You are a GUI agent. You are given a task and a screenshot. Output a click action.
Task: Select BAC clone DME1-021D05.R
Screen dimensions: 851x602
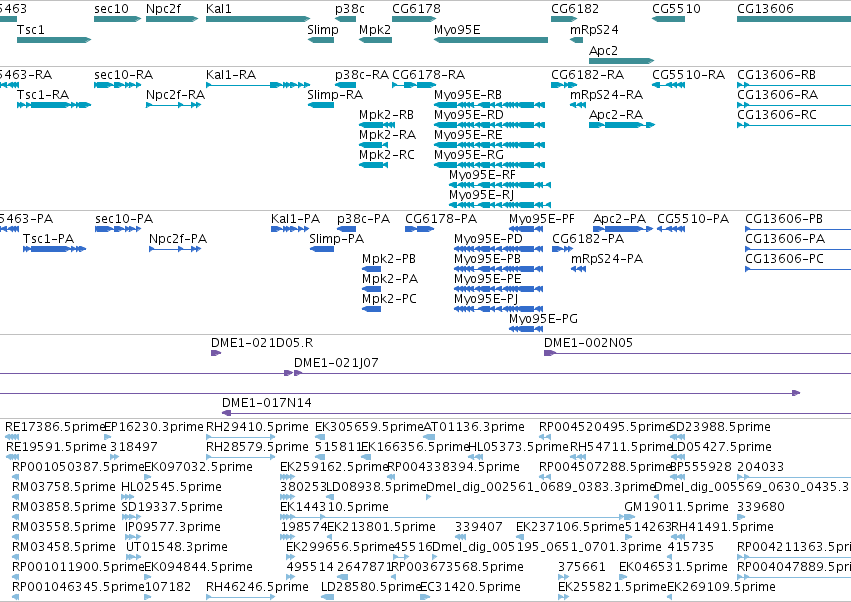coord(216,353)
